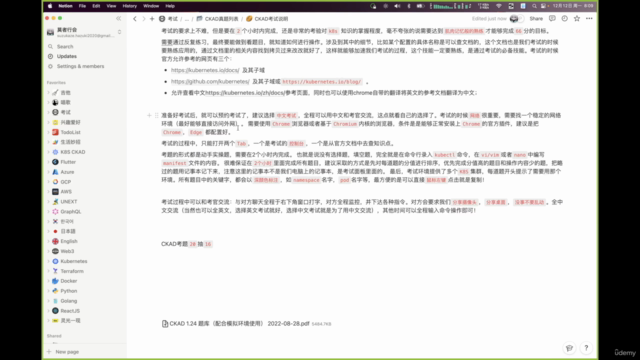Click the Notion app menu
Image resolution: width=640 pixels, height=360 pixels.
click(x=65, y=6)
